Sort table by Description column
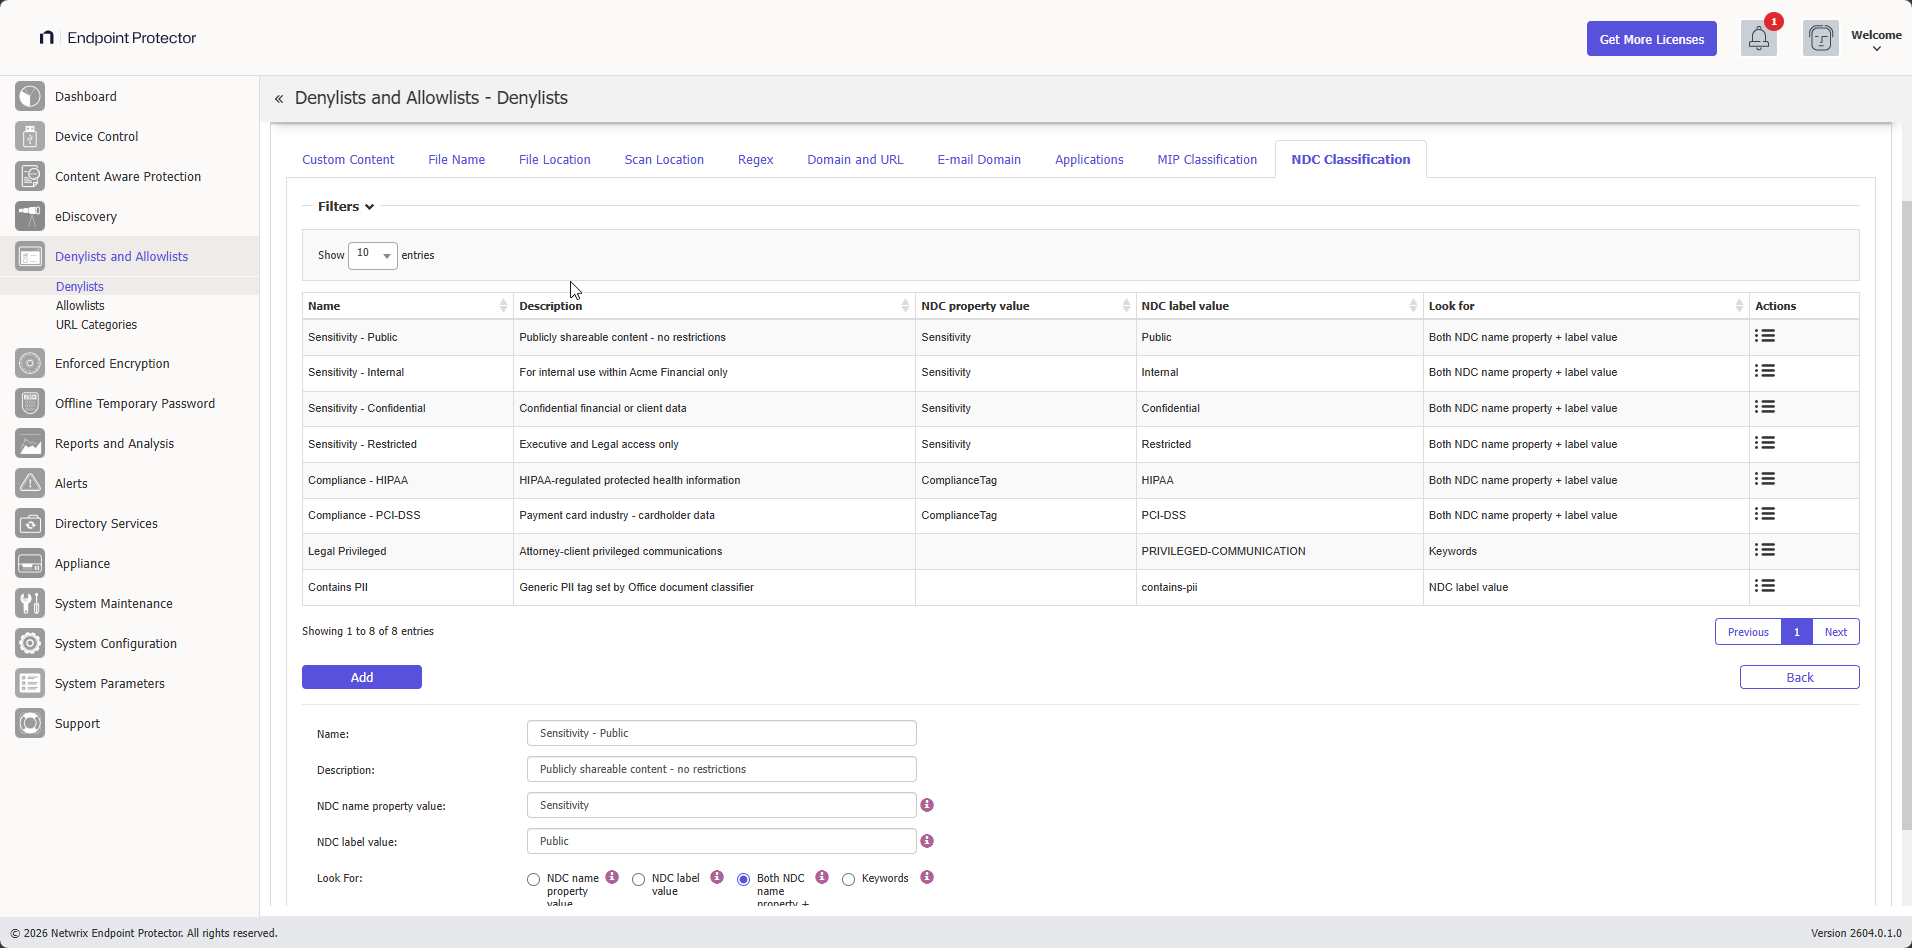1912x948 pixels. [x=714, y=306]
